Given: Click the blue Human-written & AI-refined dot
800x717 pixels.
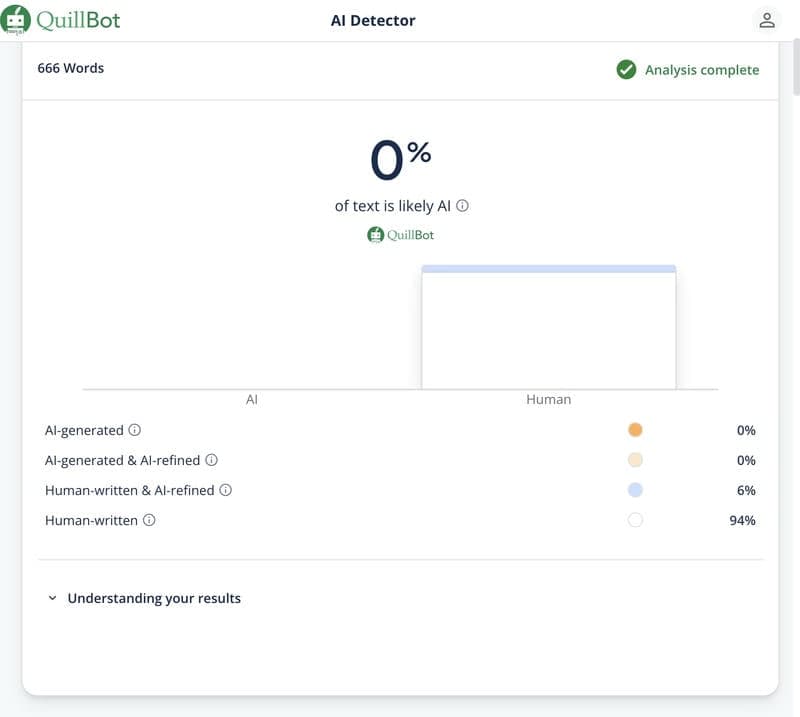Looking at the screenshot, I should 635,490.
